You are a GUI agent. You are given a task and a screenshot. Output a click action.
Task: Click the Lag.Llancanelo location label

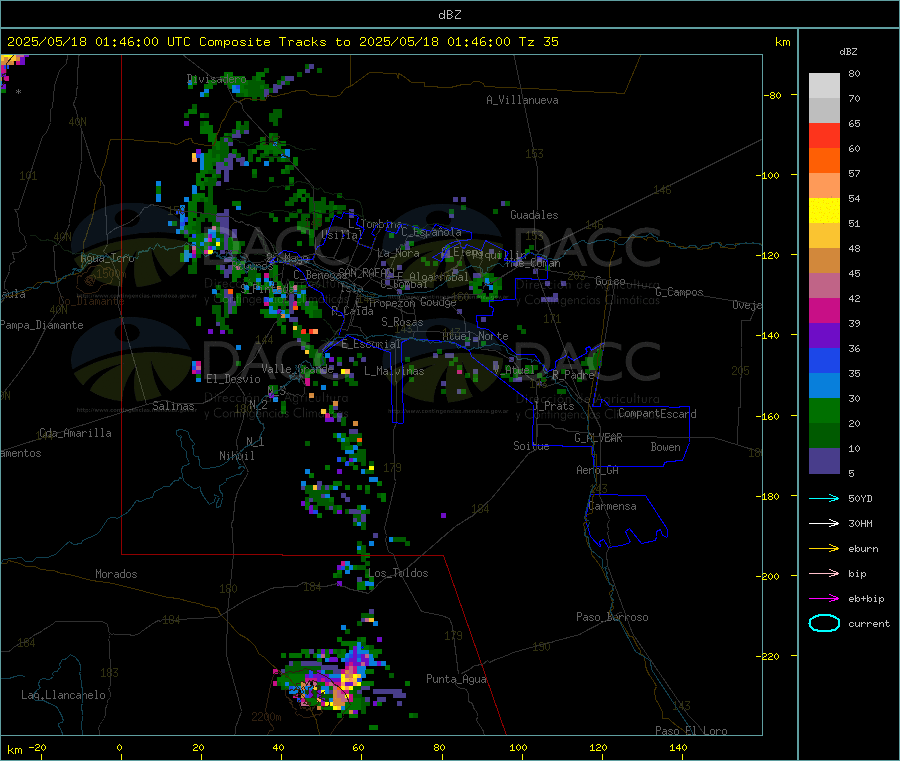click(63, 695)
